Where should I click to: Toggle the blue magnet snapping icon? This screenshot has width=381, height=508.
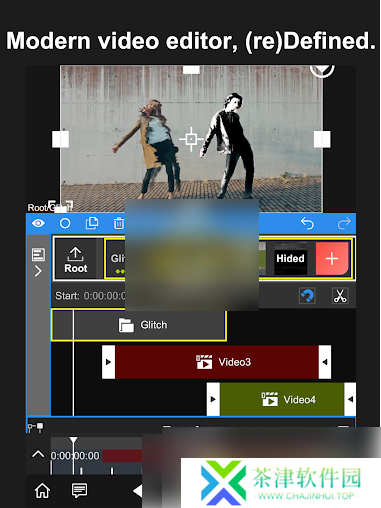point(307,296)
